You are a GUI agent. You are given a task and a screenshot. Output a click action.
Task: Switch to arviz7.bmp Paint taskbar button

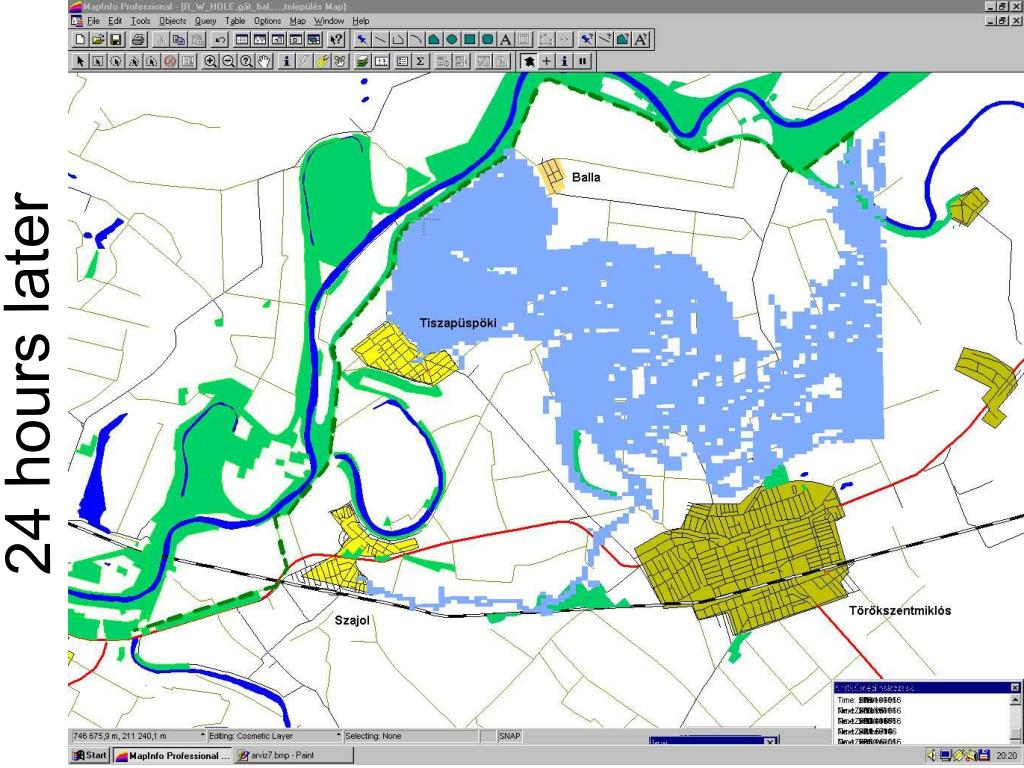pos(294,756)
